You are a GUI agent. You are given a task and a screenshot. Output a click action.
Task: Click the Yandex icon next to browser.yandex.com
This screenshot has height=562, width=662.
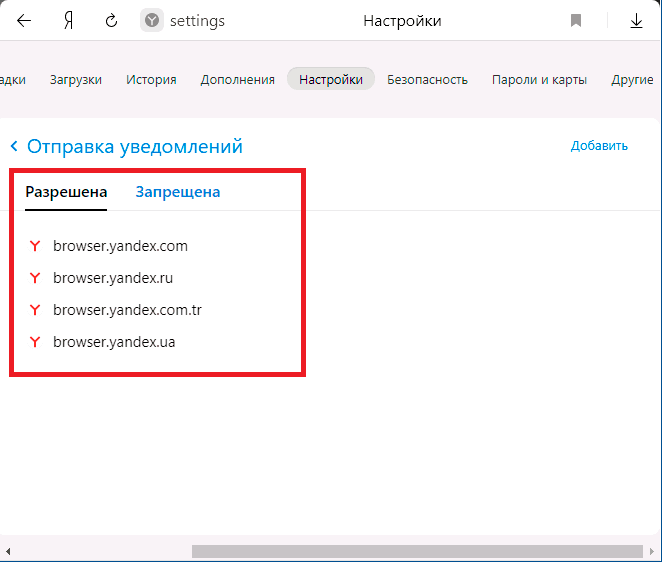pyautogui.click(x=35, y=246)
